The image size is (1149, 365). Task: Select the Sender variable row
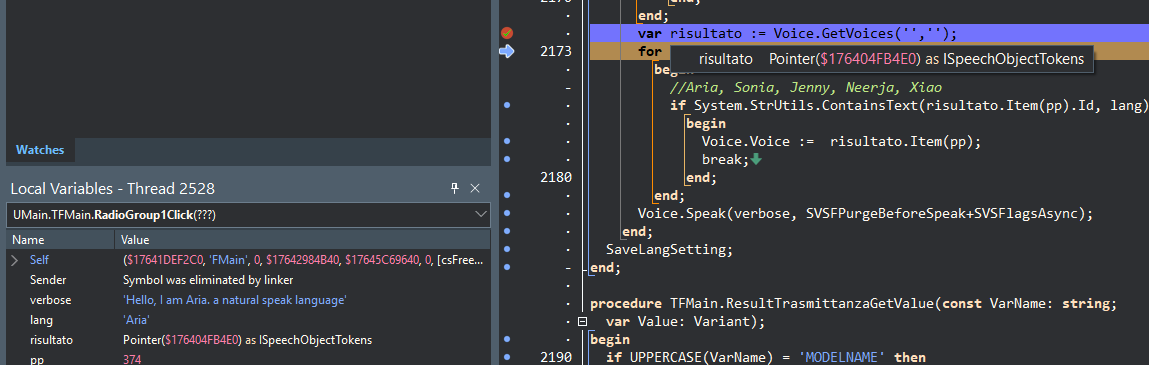coord(248,280)
